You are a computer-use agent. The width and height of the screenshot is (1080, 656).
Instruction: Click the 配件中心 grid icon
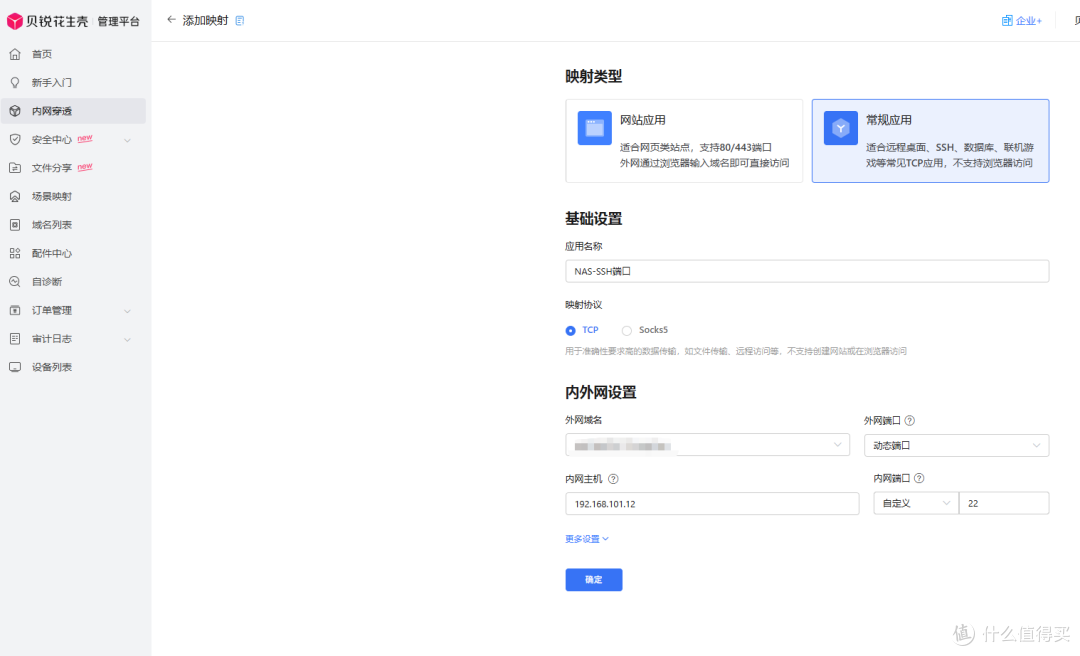pyautogui.click(x=14, y=253)
